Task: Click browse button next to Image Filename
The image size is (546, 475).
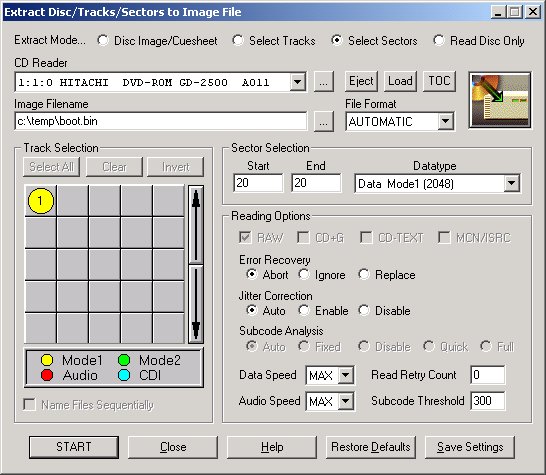Action: [x=323, y=122]
